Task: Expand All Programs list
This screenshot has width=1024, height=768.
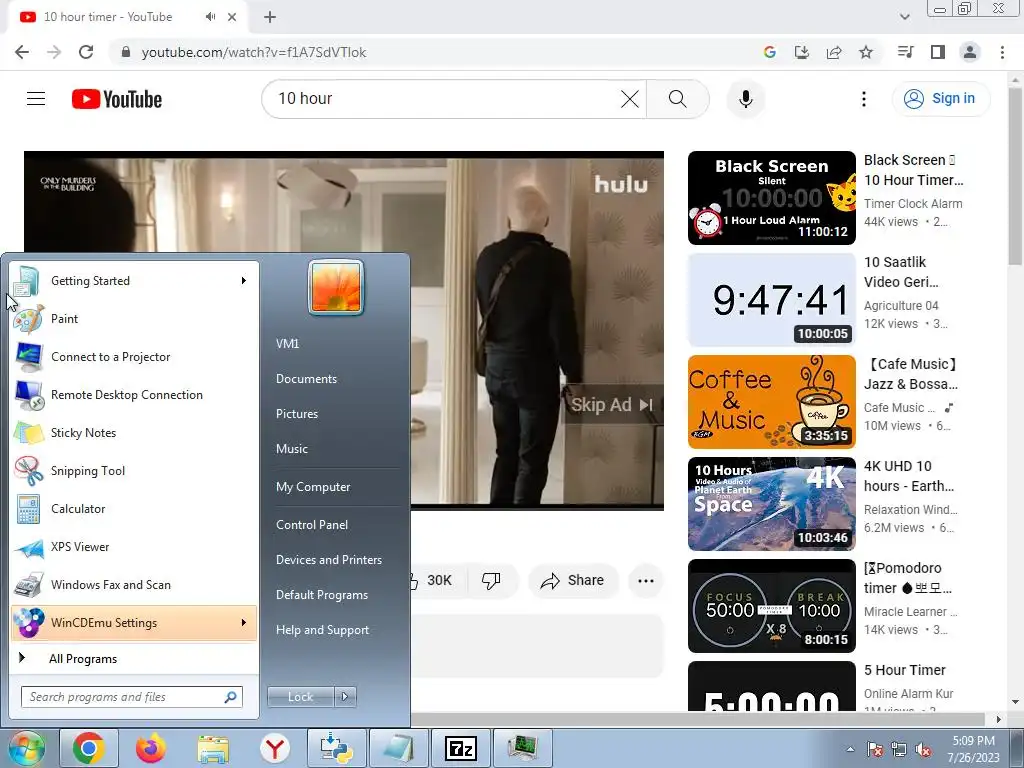Action: [134, 658]
